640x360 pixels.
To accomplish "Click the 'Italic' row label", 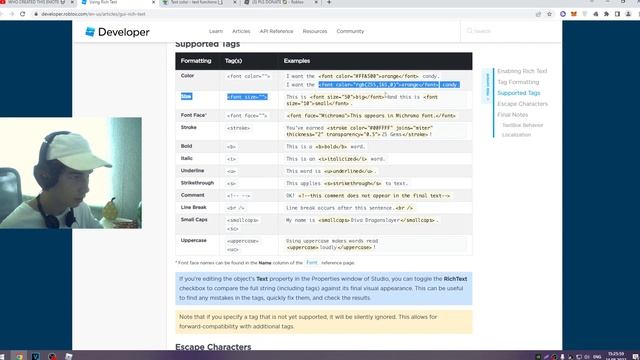I will click(x=187, y=158).
